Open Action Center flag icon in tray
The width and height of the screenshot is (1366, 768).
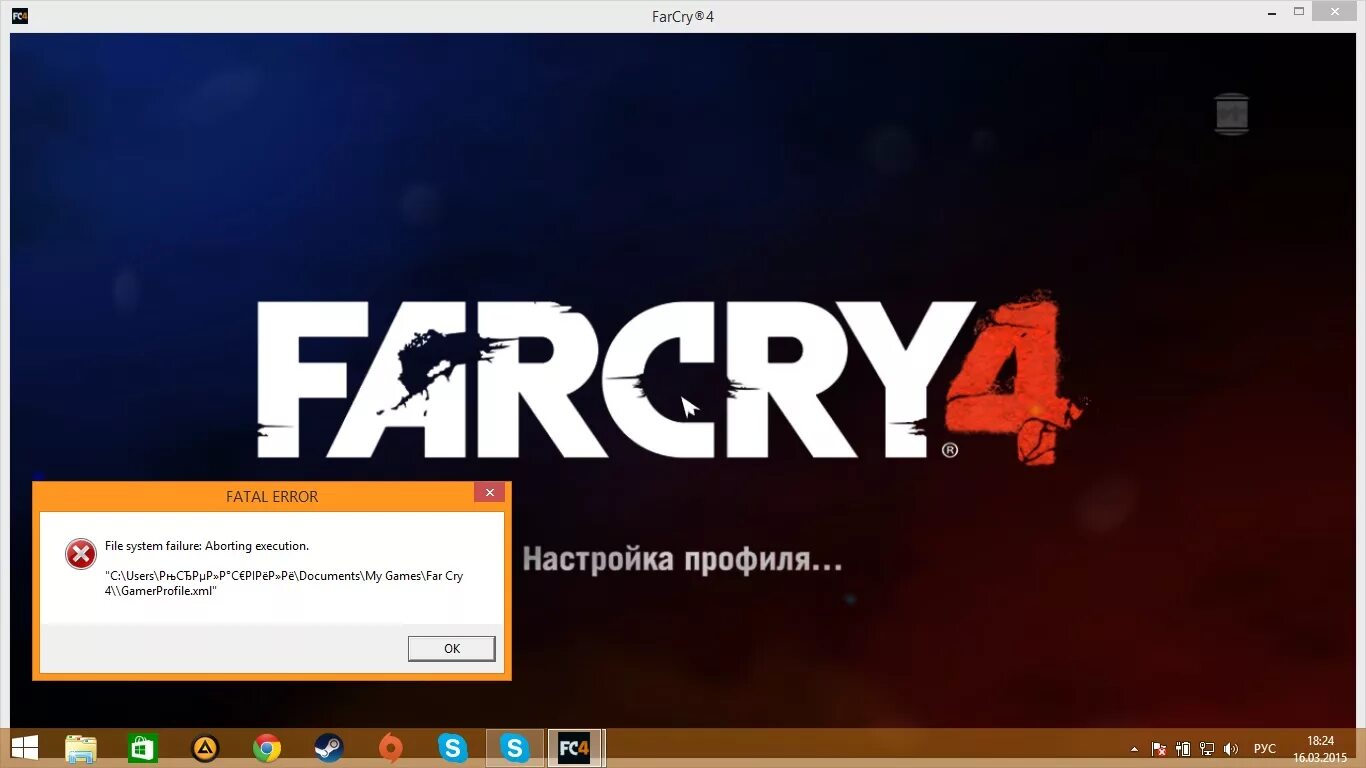coord(1159,748)
